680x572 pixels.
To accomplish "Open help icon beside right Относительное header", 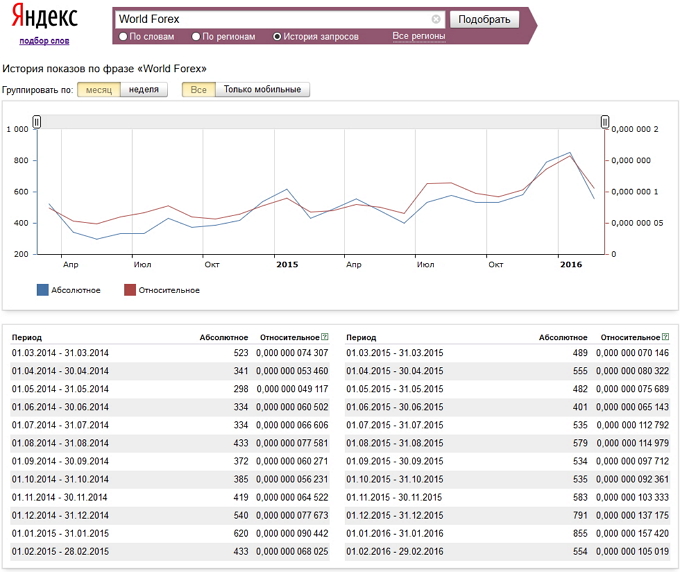I will (x=665, y=337).
